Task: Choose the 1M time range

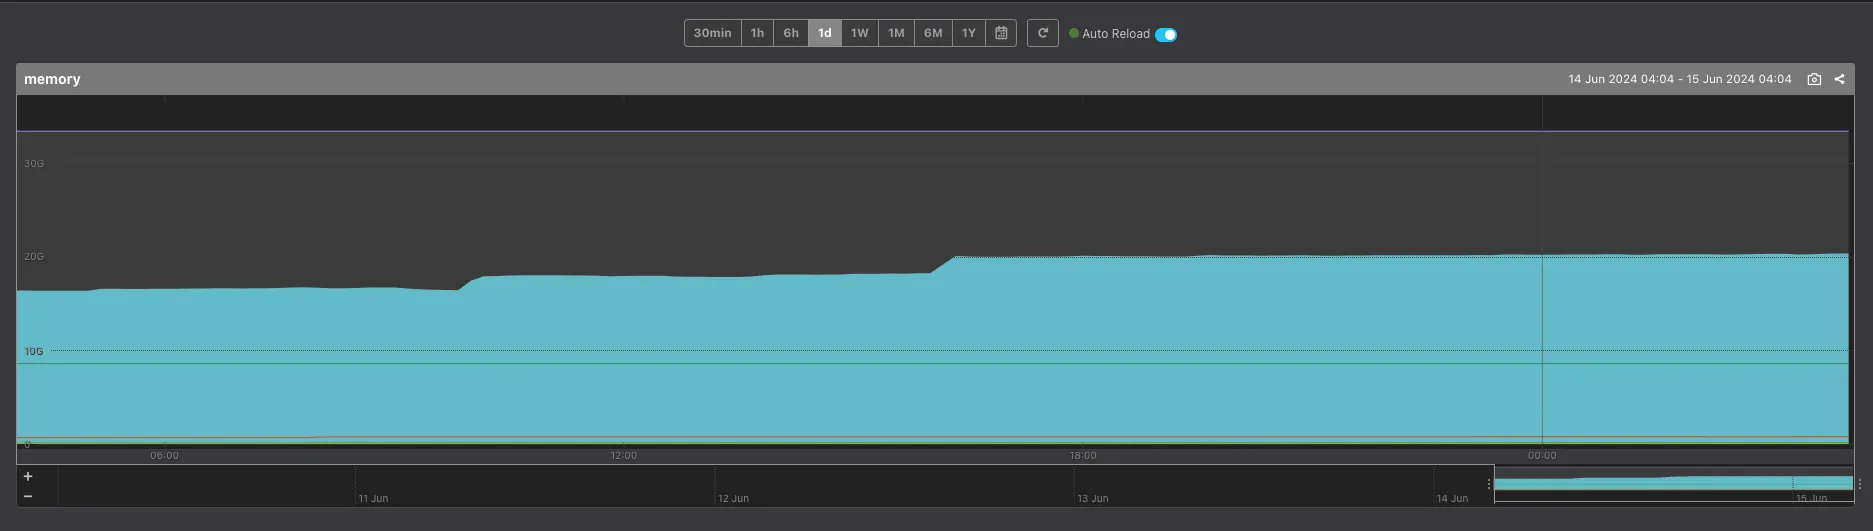Action: click(896, 33)
